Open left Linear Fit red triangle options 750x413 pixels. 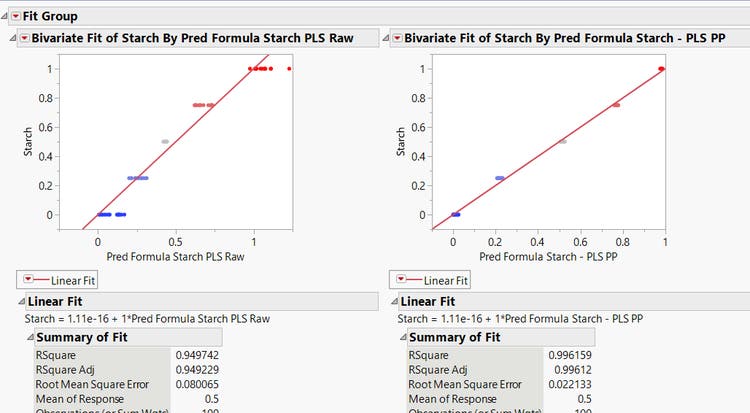[27, 280]
